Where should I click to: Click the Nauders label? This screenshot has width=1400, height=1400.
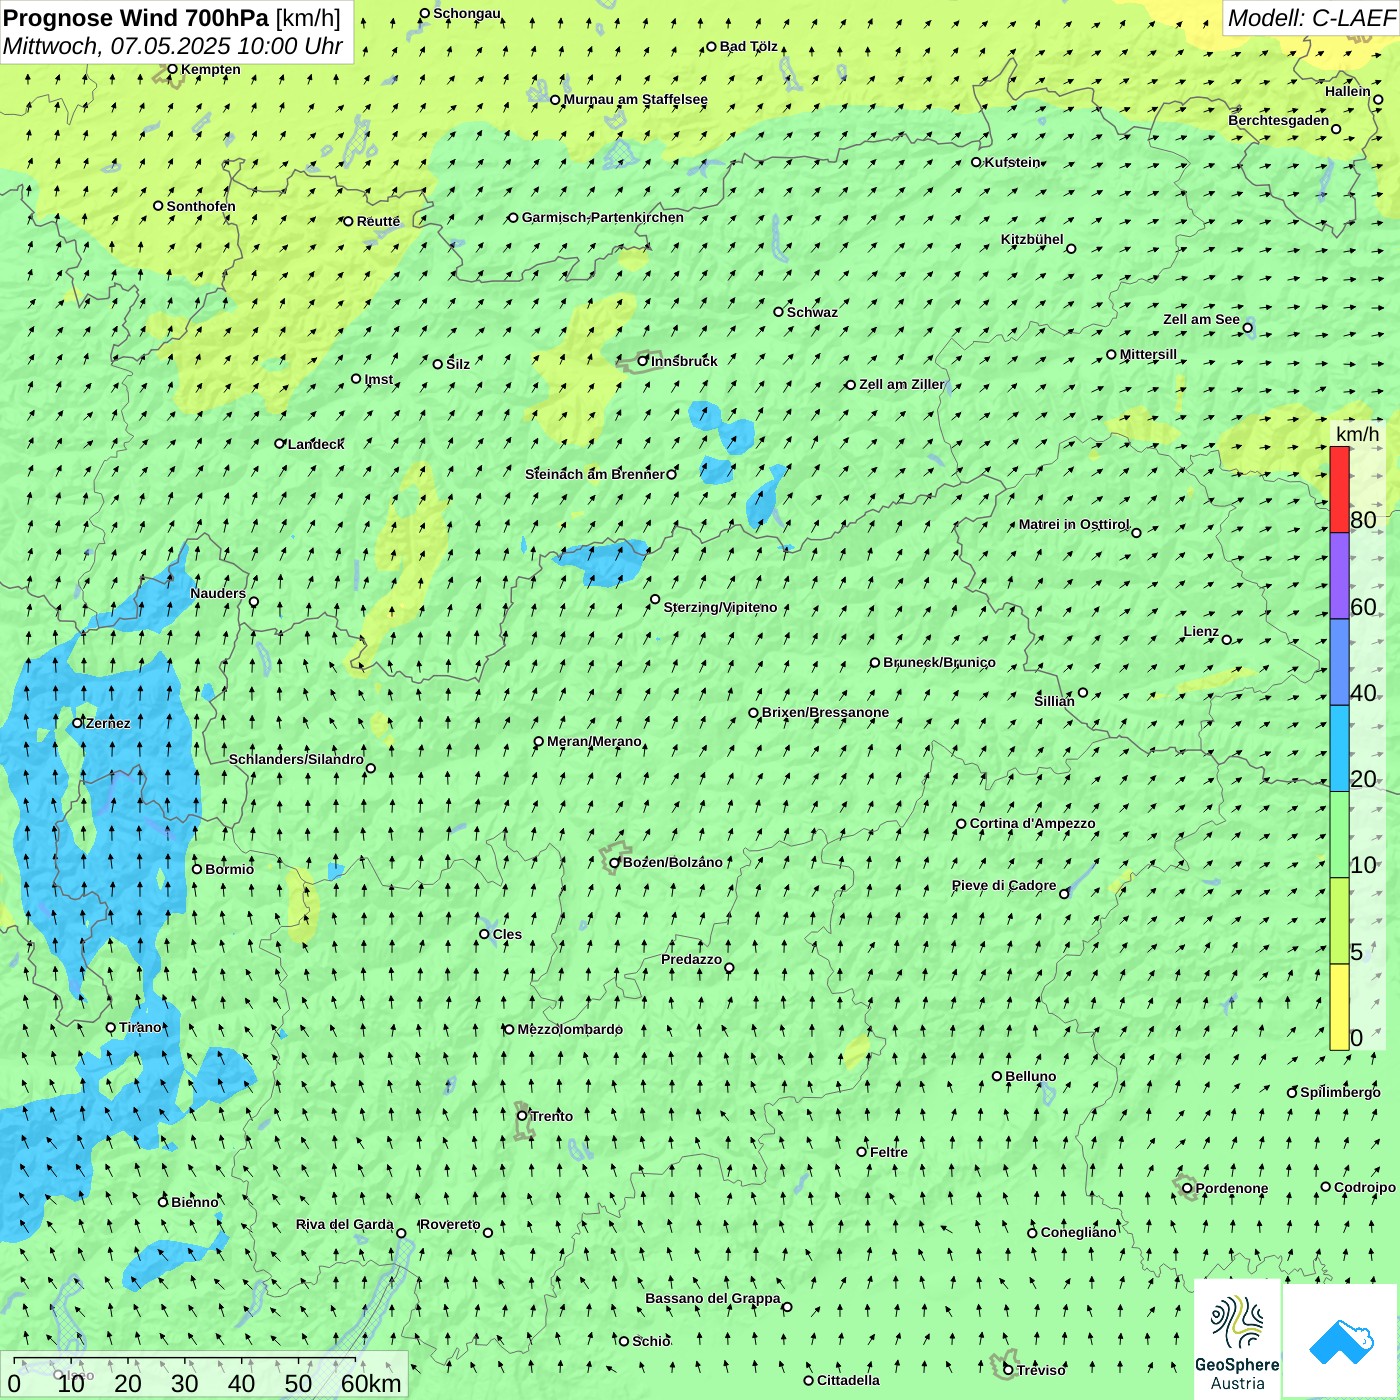click(218, 593)
